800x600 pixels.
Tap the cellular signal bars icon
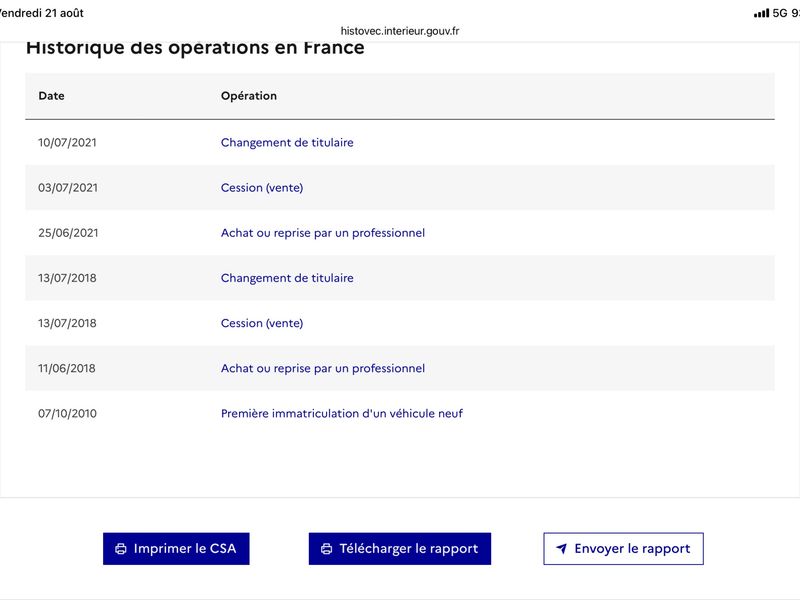pyautogui.click(x=761, y=13)
